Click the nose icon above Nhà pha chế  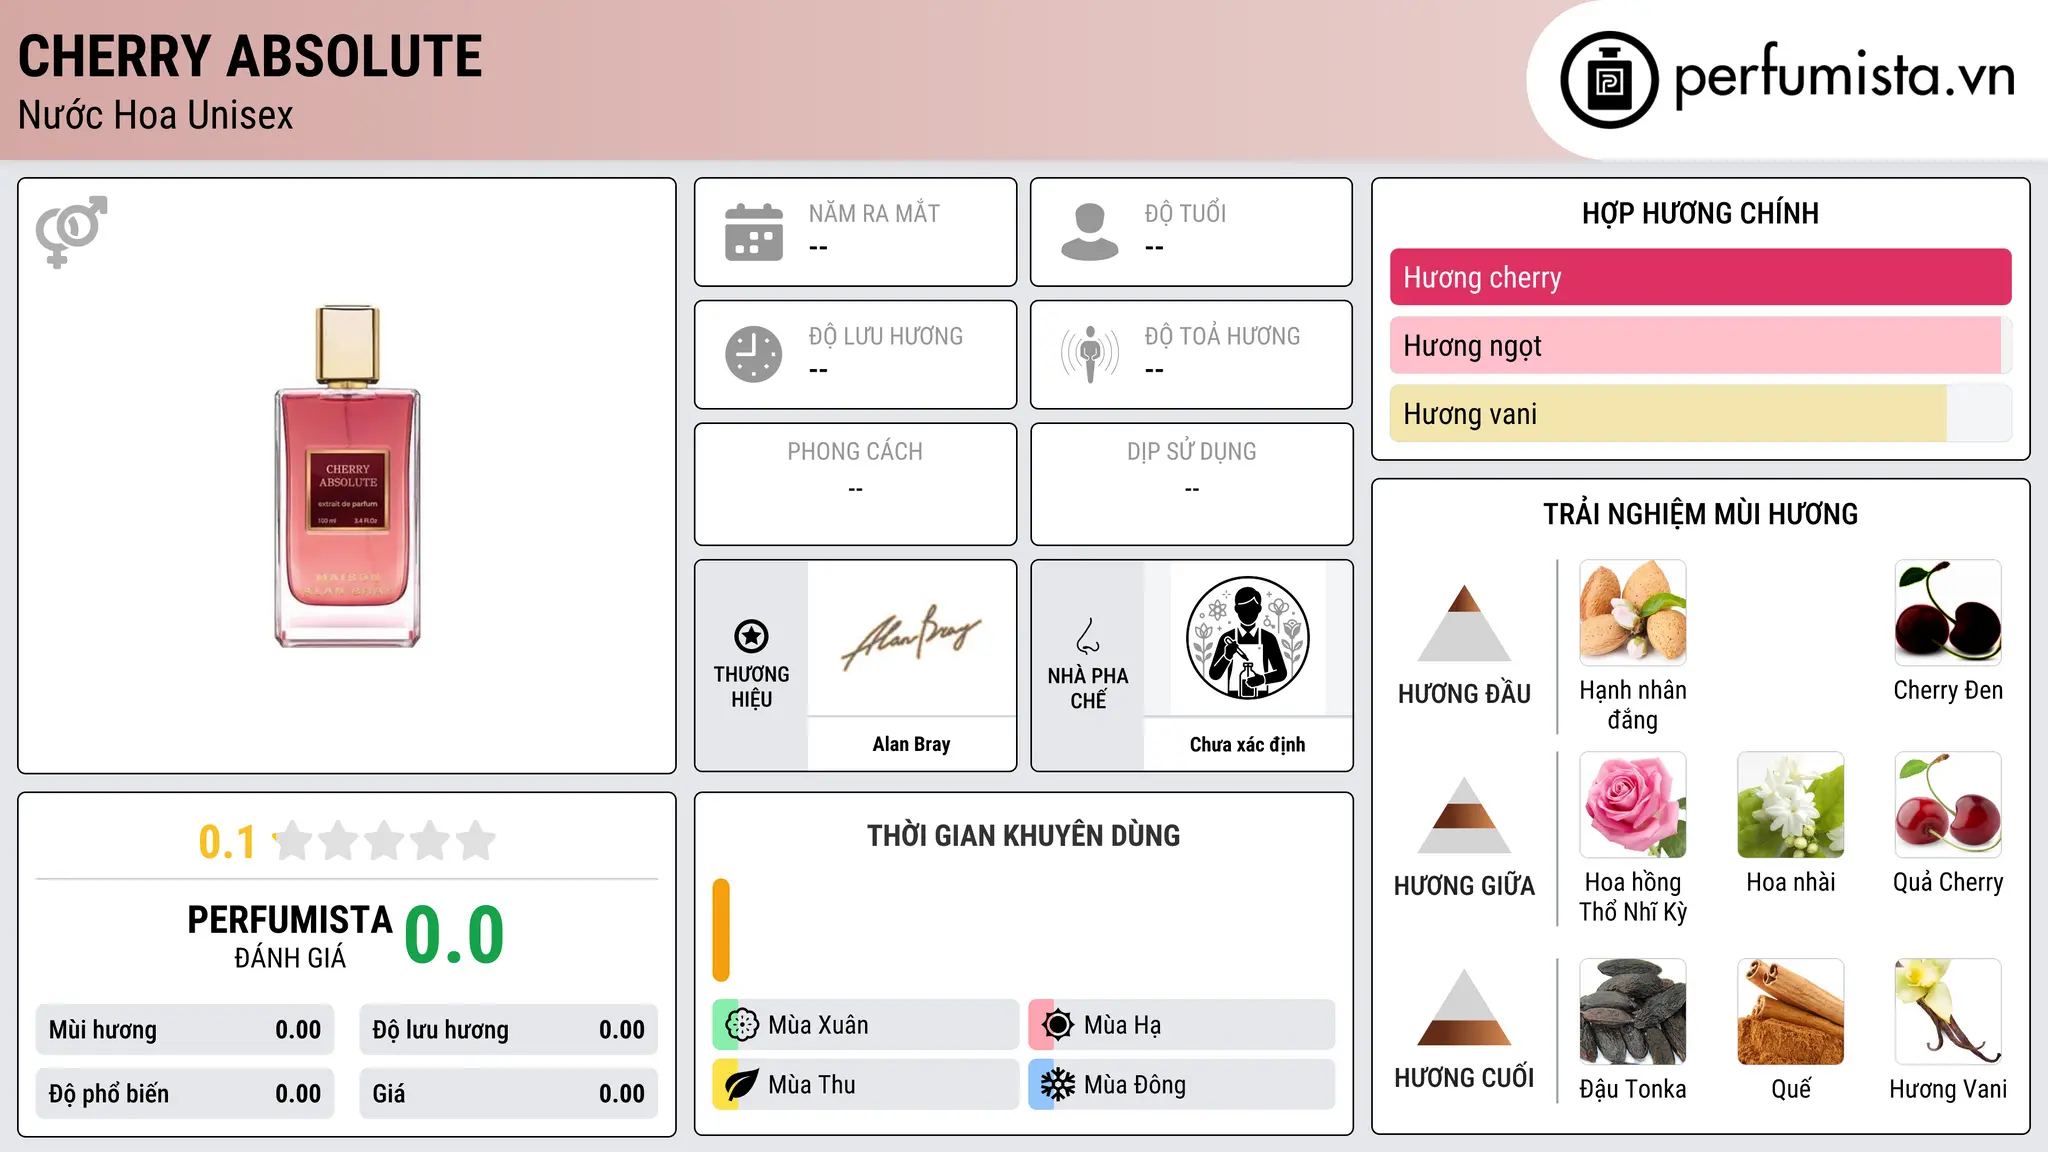(x=1088, y=636)
